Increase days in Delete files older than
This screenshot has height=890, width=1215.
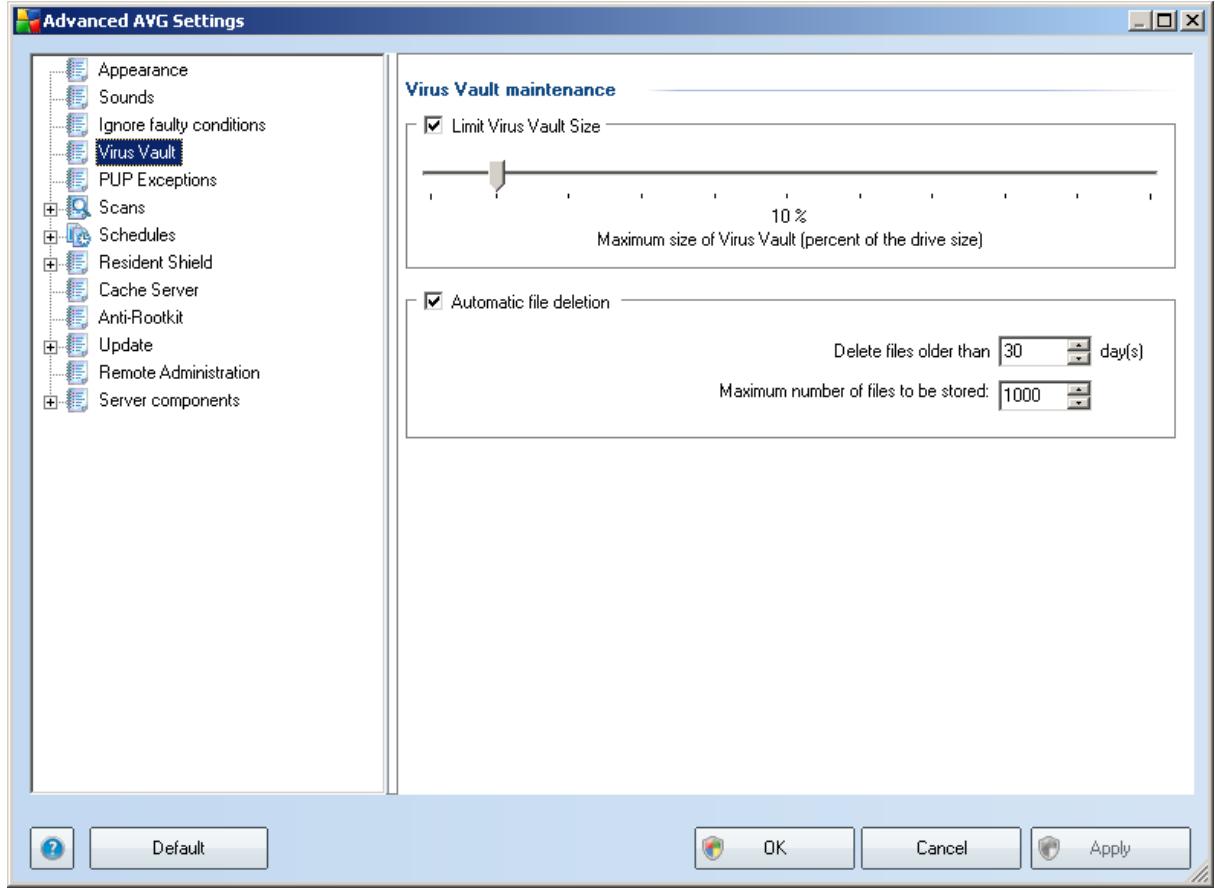tap(1081, 344)
